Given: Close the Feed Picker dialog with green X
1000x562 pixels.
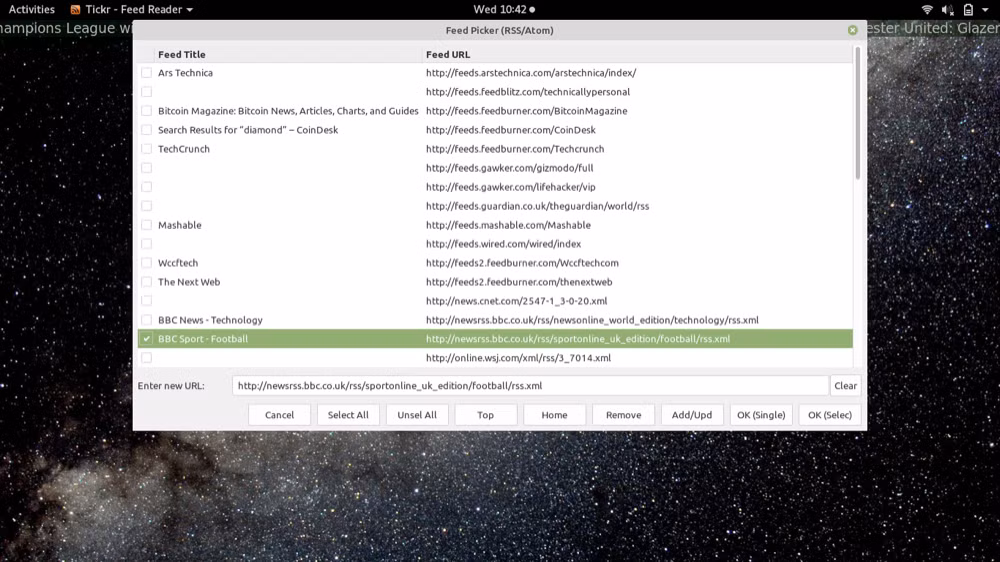Looking at the screenshot, I should point(853,30).
